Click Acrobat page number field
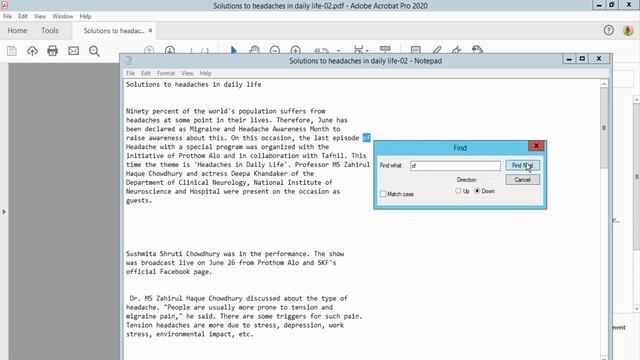 tap(191, 51)
